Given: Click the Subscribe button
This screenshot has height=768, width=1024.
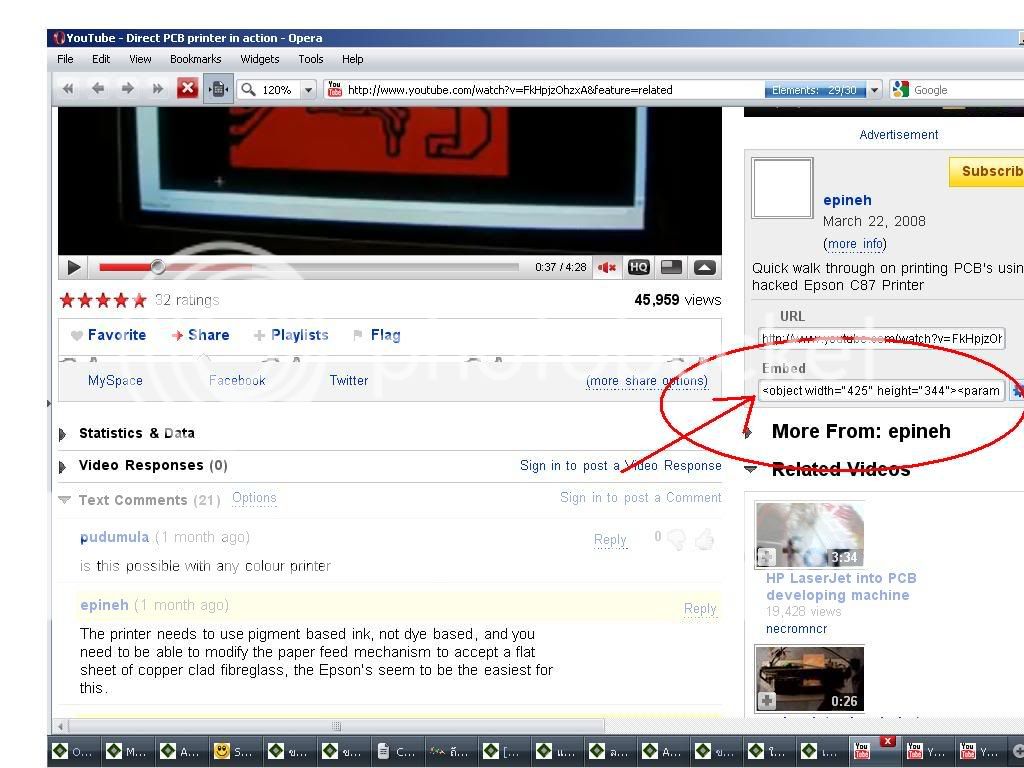Looking at the screenshot, I should pos(986,172).
